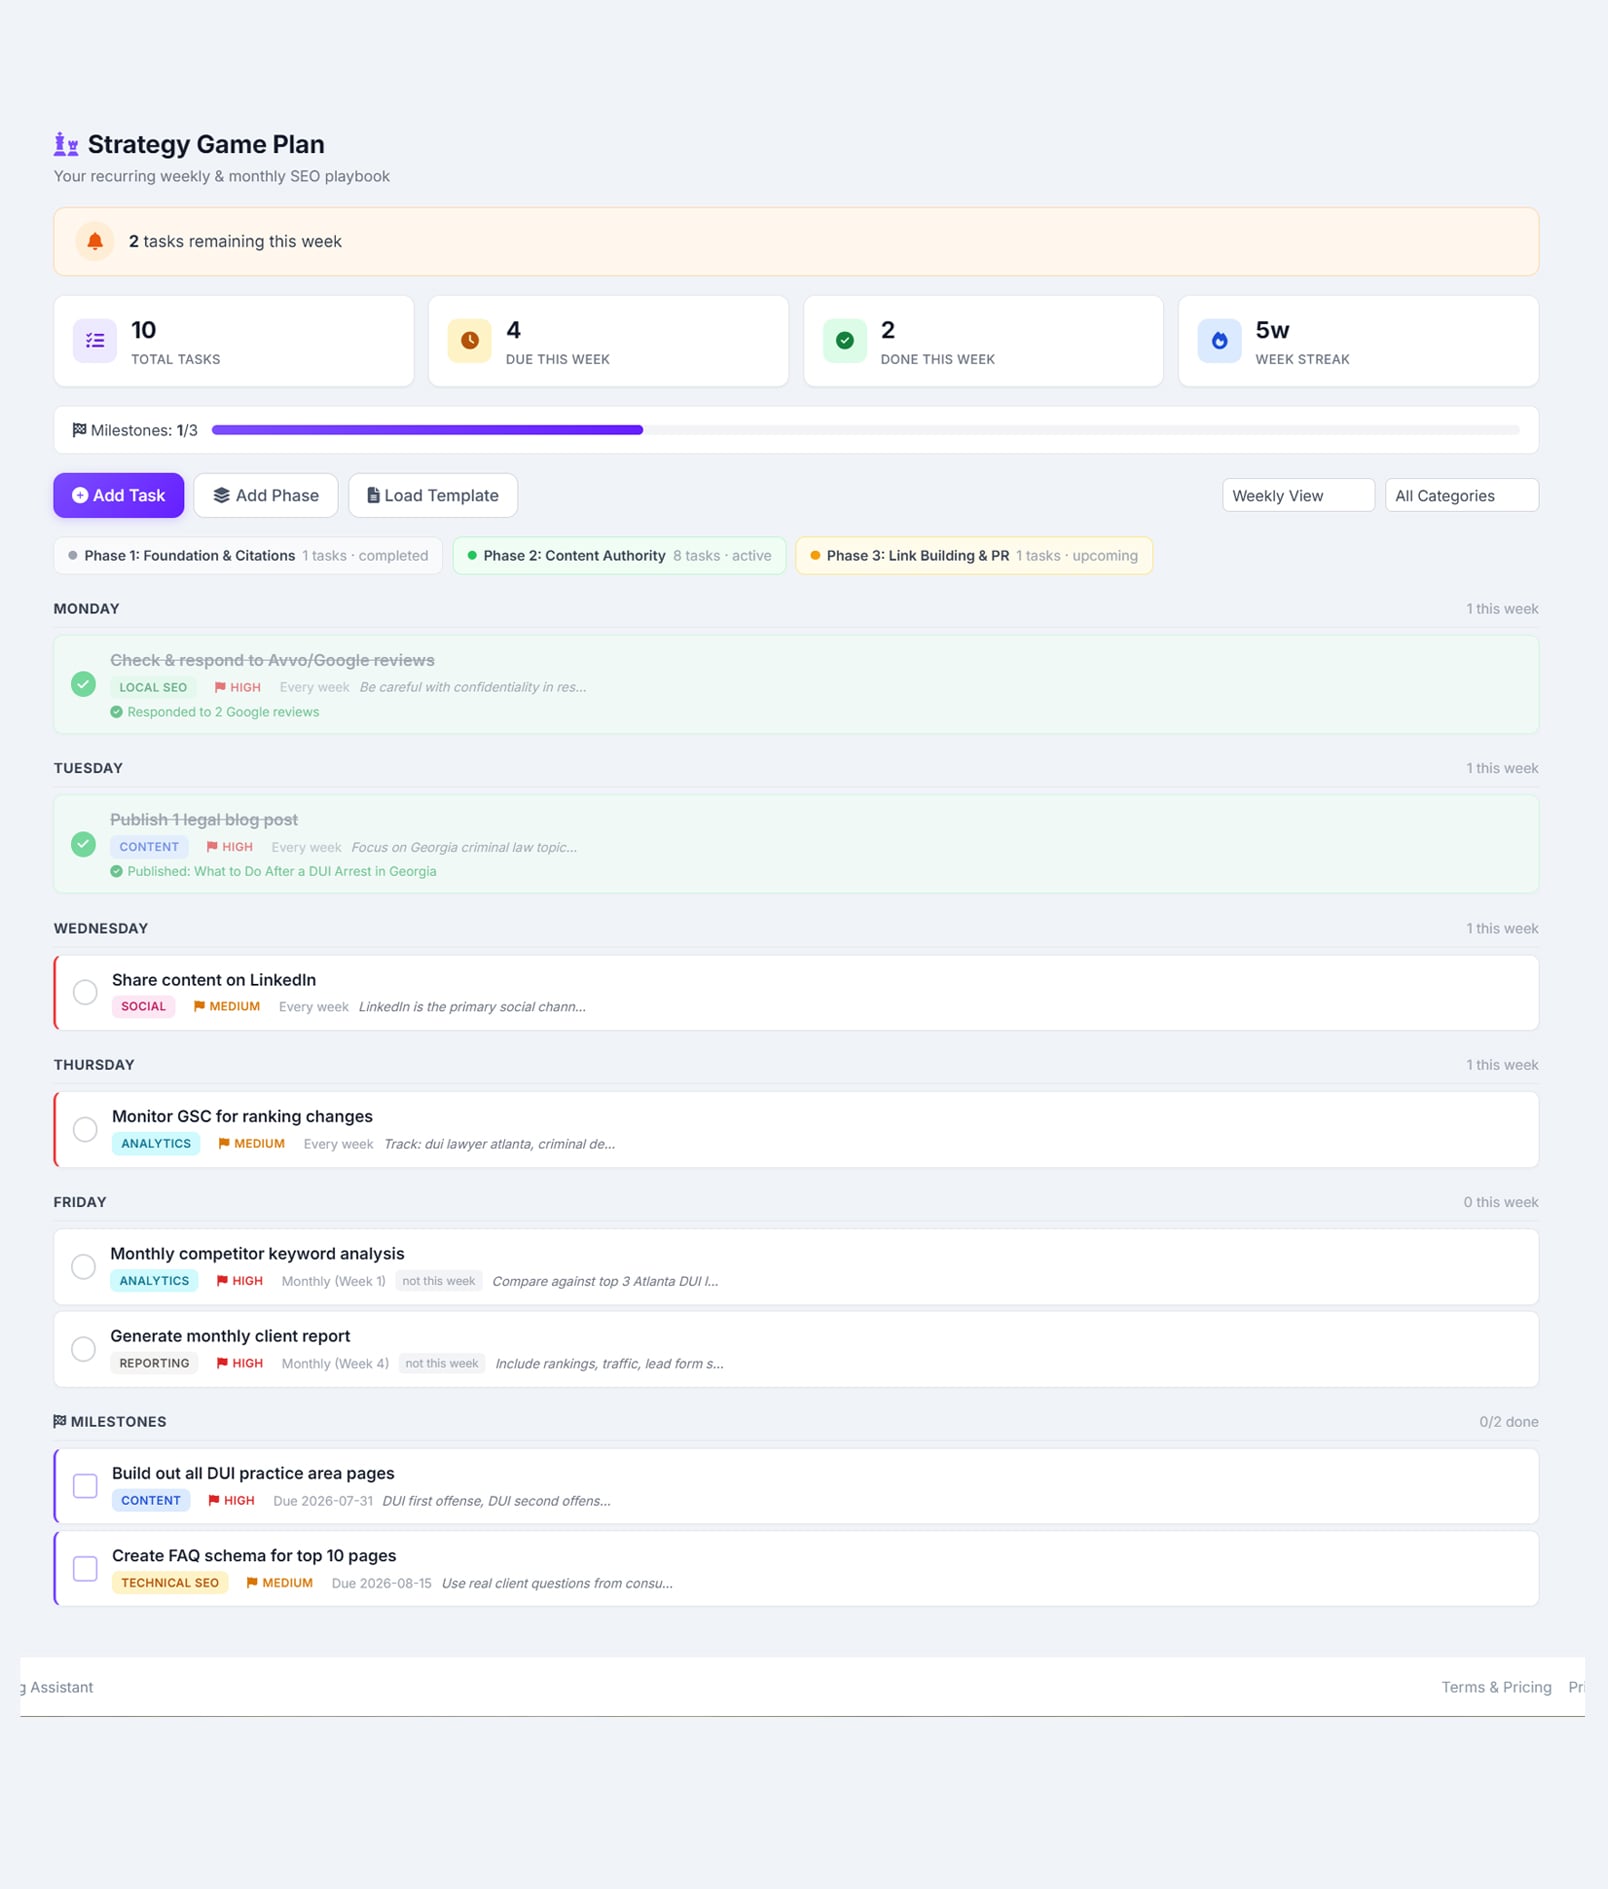The height and width of the screenshot is (1889, 1608).
Task: Click the task title 'Share content on LinkedIn'
Action: [214, 980]
